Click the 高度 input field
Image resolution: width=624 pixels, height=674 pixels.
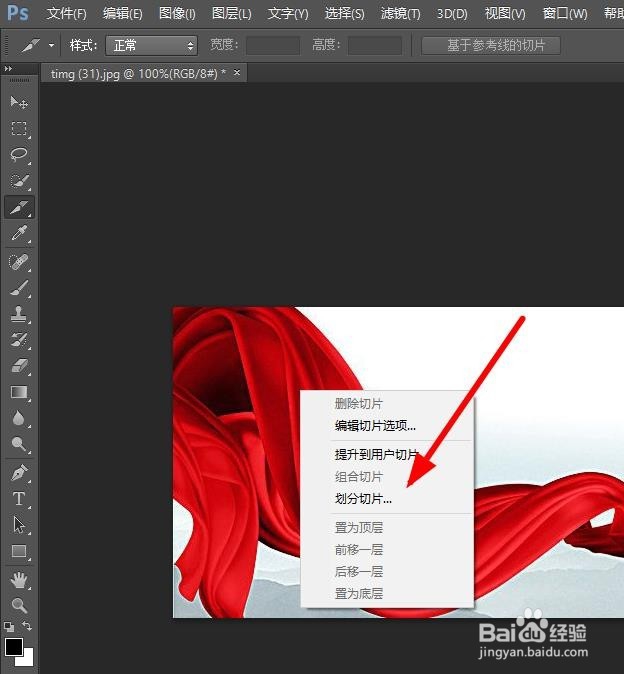pyautogui.click(x=375, y=46)
